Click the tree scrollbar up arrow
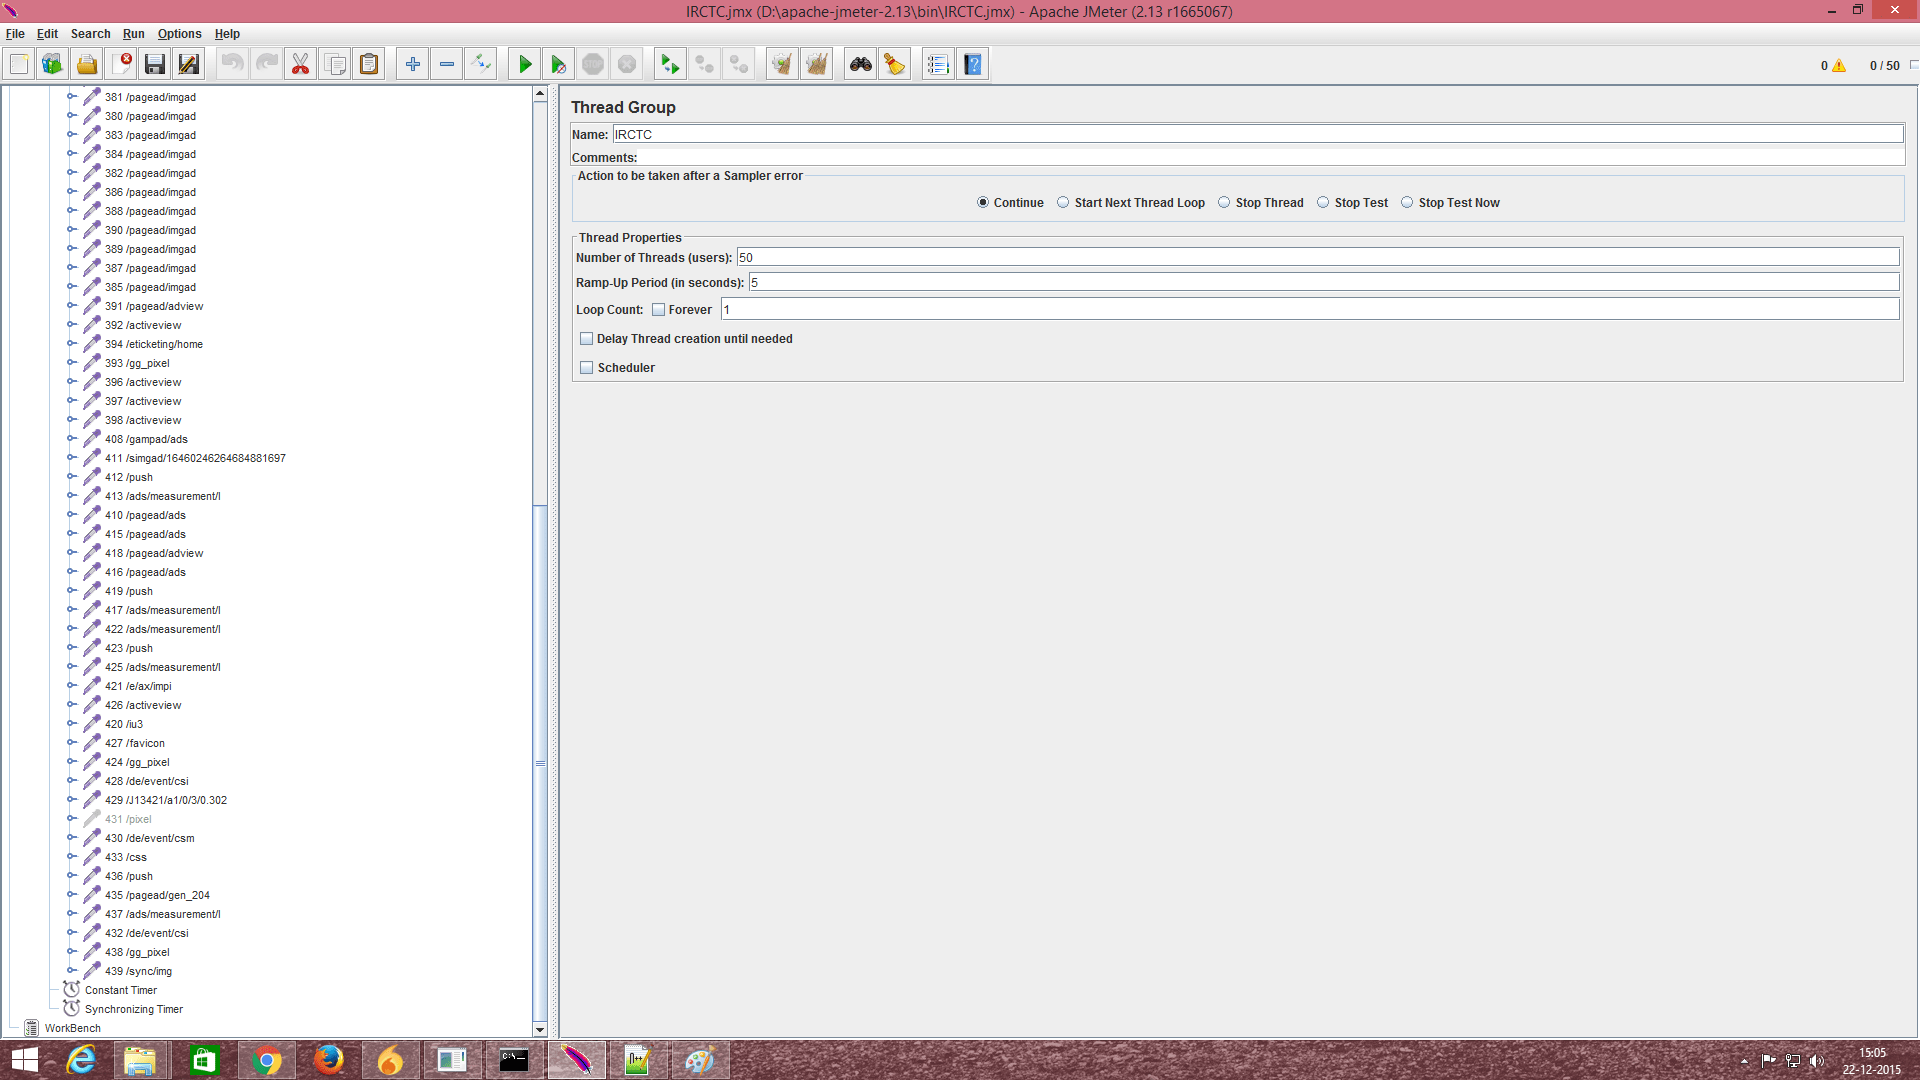1920x1080 pixels. point(540,94)
